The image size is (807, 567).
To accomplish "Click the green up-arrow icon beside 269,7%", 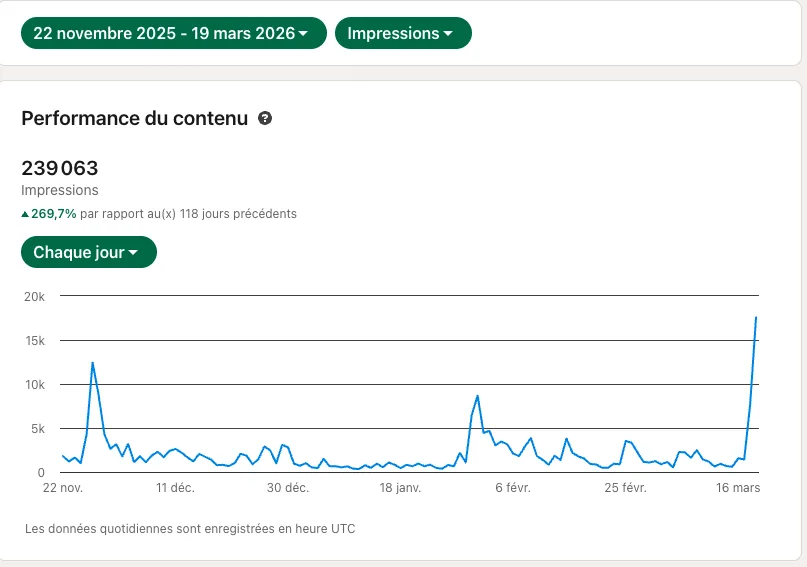I will pyautogui.click(x=25, y=214).
